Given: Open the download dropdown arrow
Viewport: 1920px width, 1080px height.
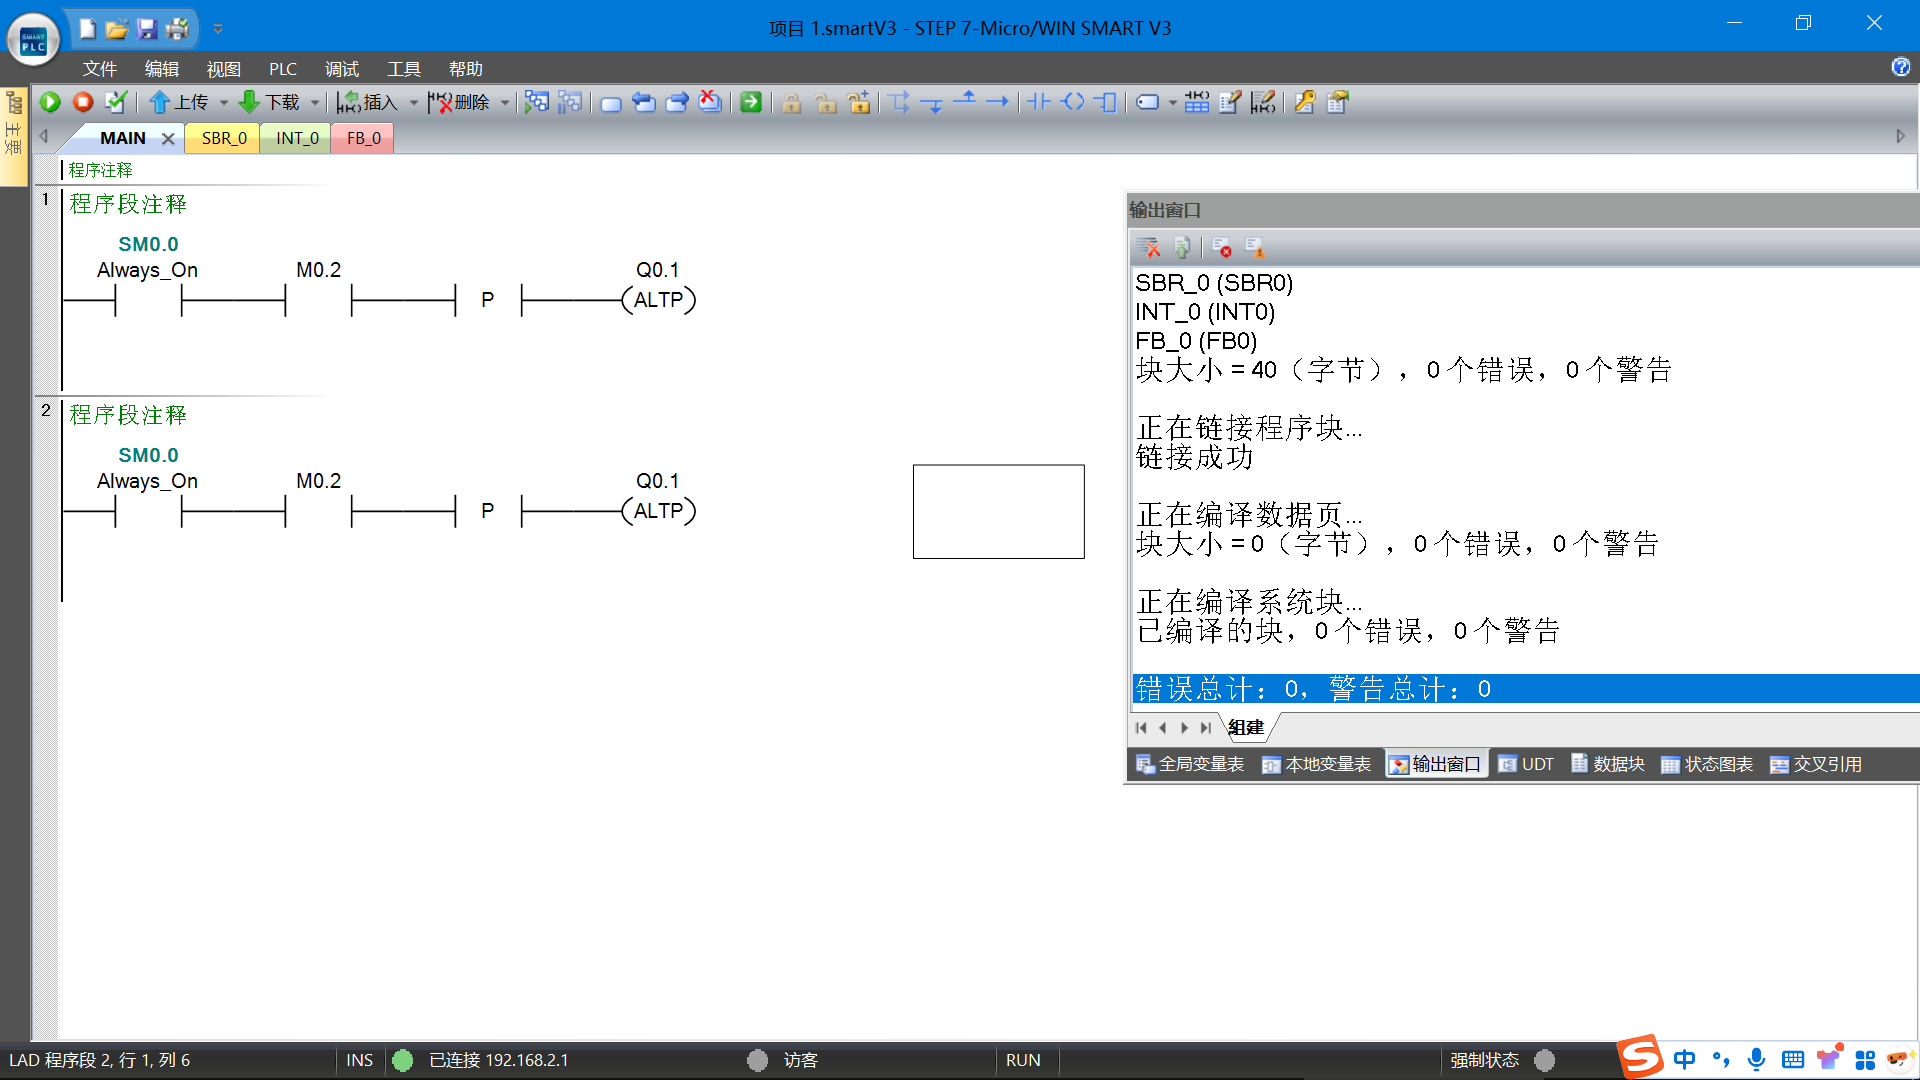Looking at the screenshot, I should coord(314,103).
